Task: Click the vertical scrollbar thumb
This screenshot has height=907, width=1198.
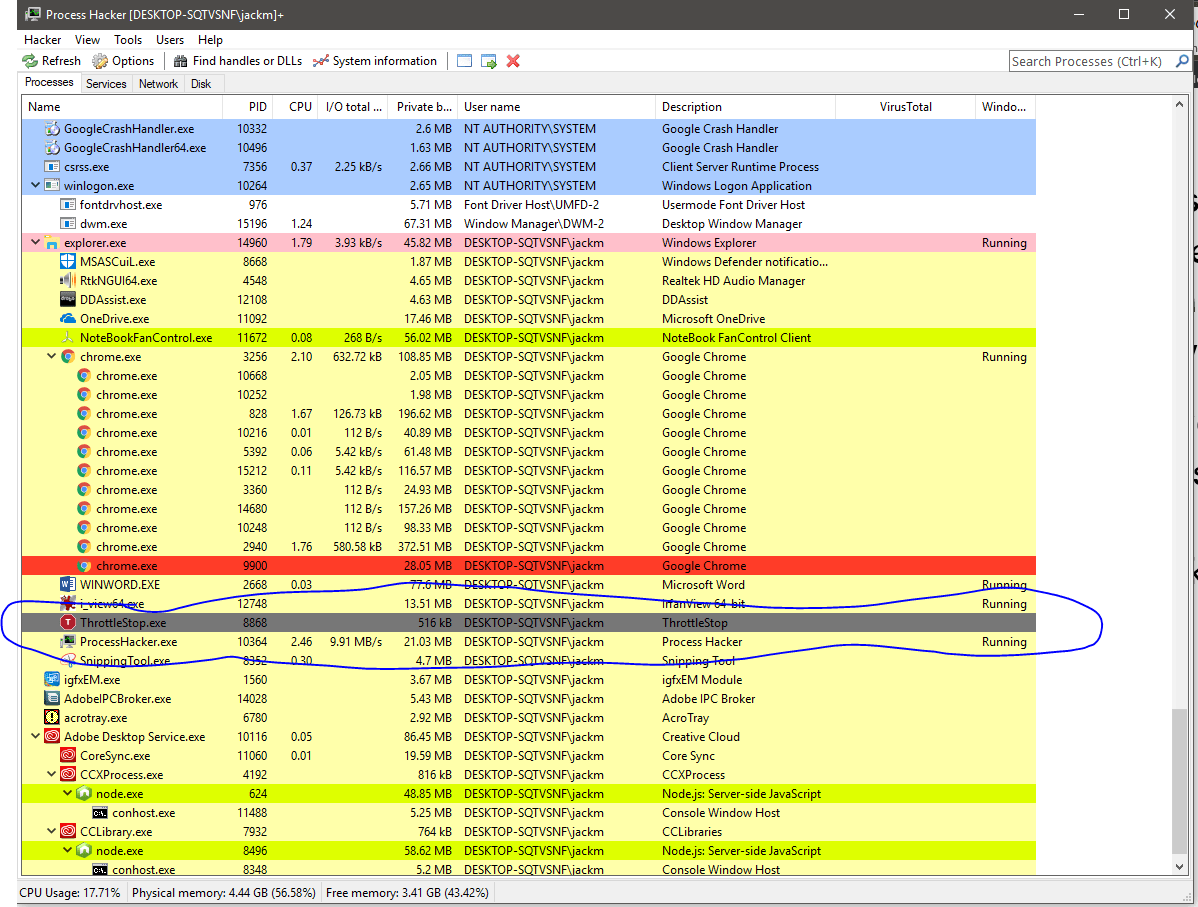Action: pyautogui.click(x=1180, y=779)
